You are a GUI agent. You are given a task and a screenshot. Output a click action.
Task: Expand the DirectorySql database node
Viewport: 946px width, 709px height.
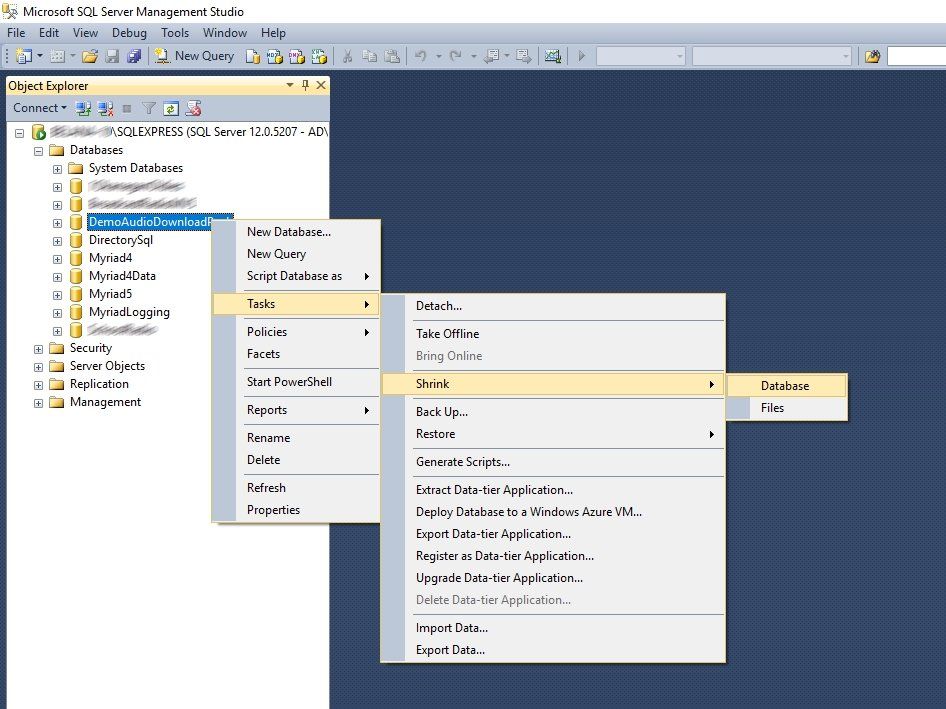click(57, 241)
